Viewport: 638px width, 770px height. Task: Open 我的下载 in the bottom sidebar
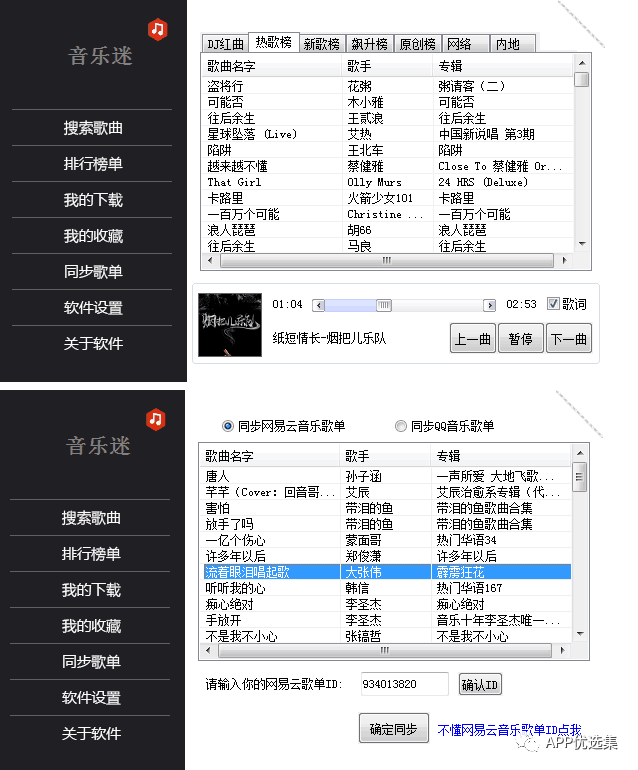tap(91, 590)
